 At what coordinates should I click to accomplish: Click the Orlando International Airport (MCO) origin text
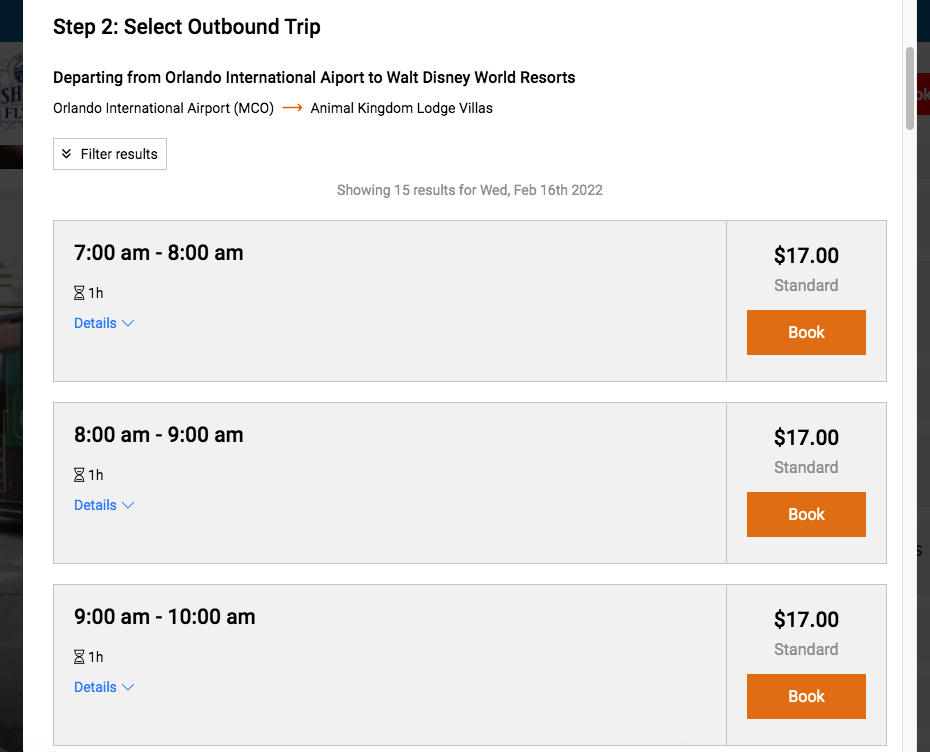[163, 108]
